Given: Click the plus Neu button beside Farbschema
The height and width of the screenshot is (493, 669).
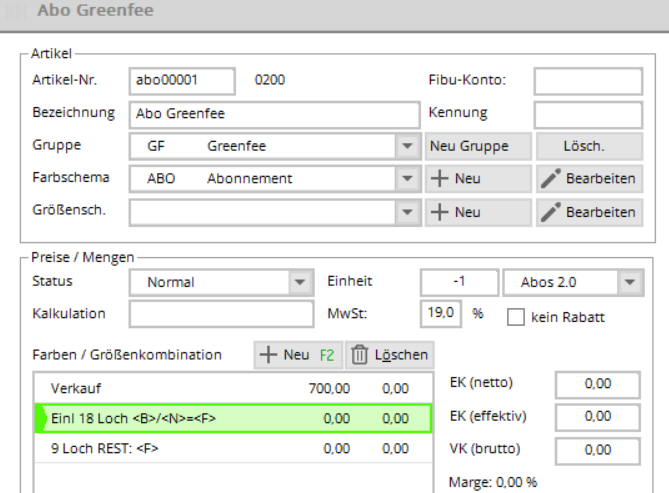Looking at the screenshot, I should (477, 179).
